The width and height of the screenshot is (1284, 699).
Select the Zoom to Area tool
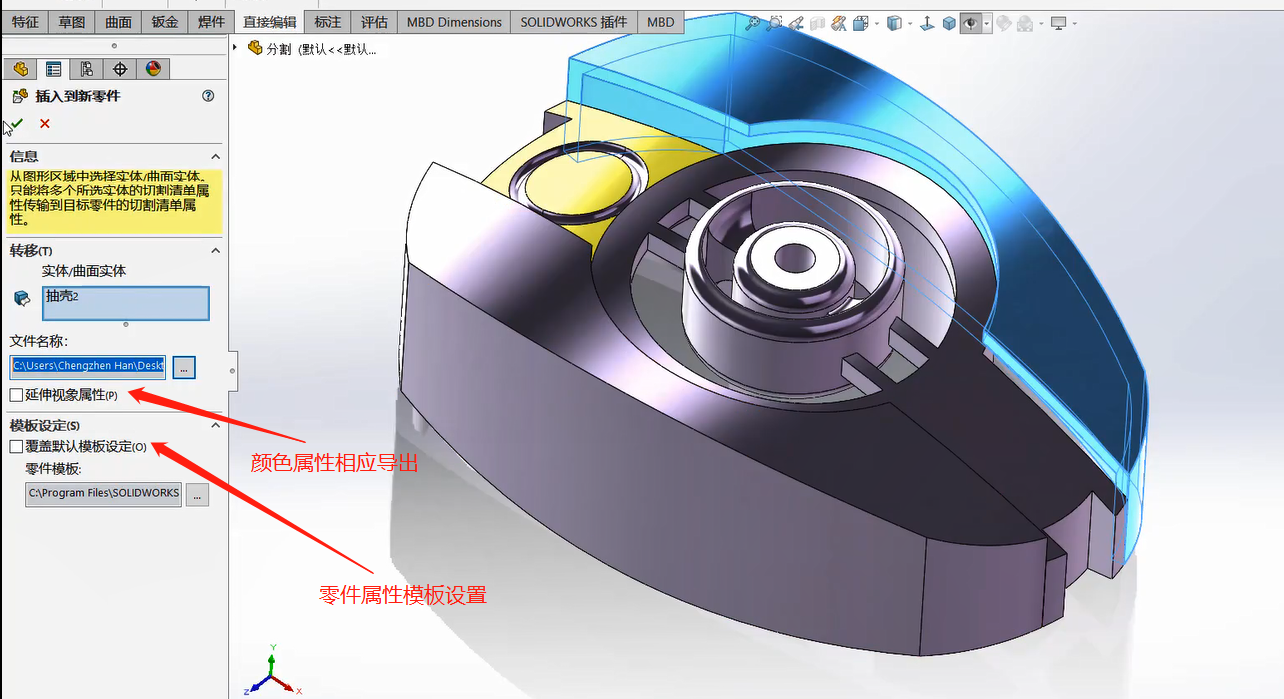[774, 23]
